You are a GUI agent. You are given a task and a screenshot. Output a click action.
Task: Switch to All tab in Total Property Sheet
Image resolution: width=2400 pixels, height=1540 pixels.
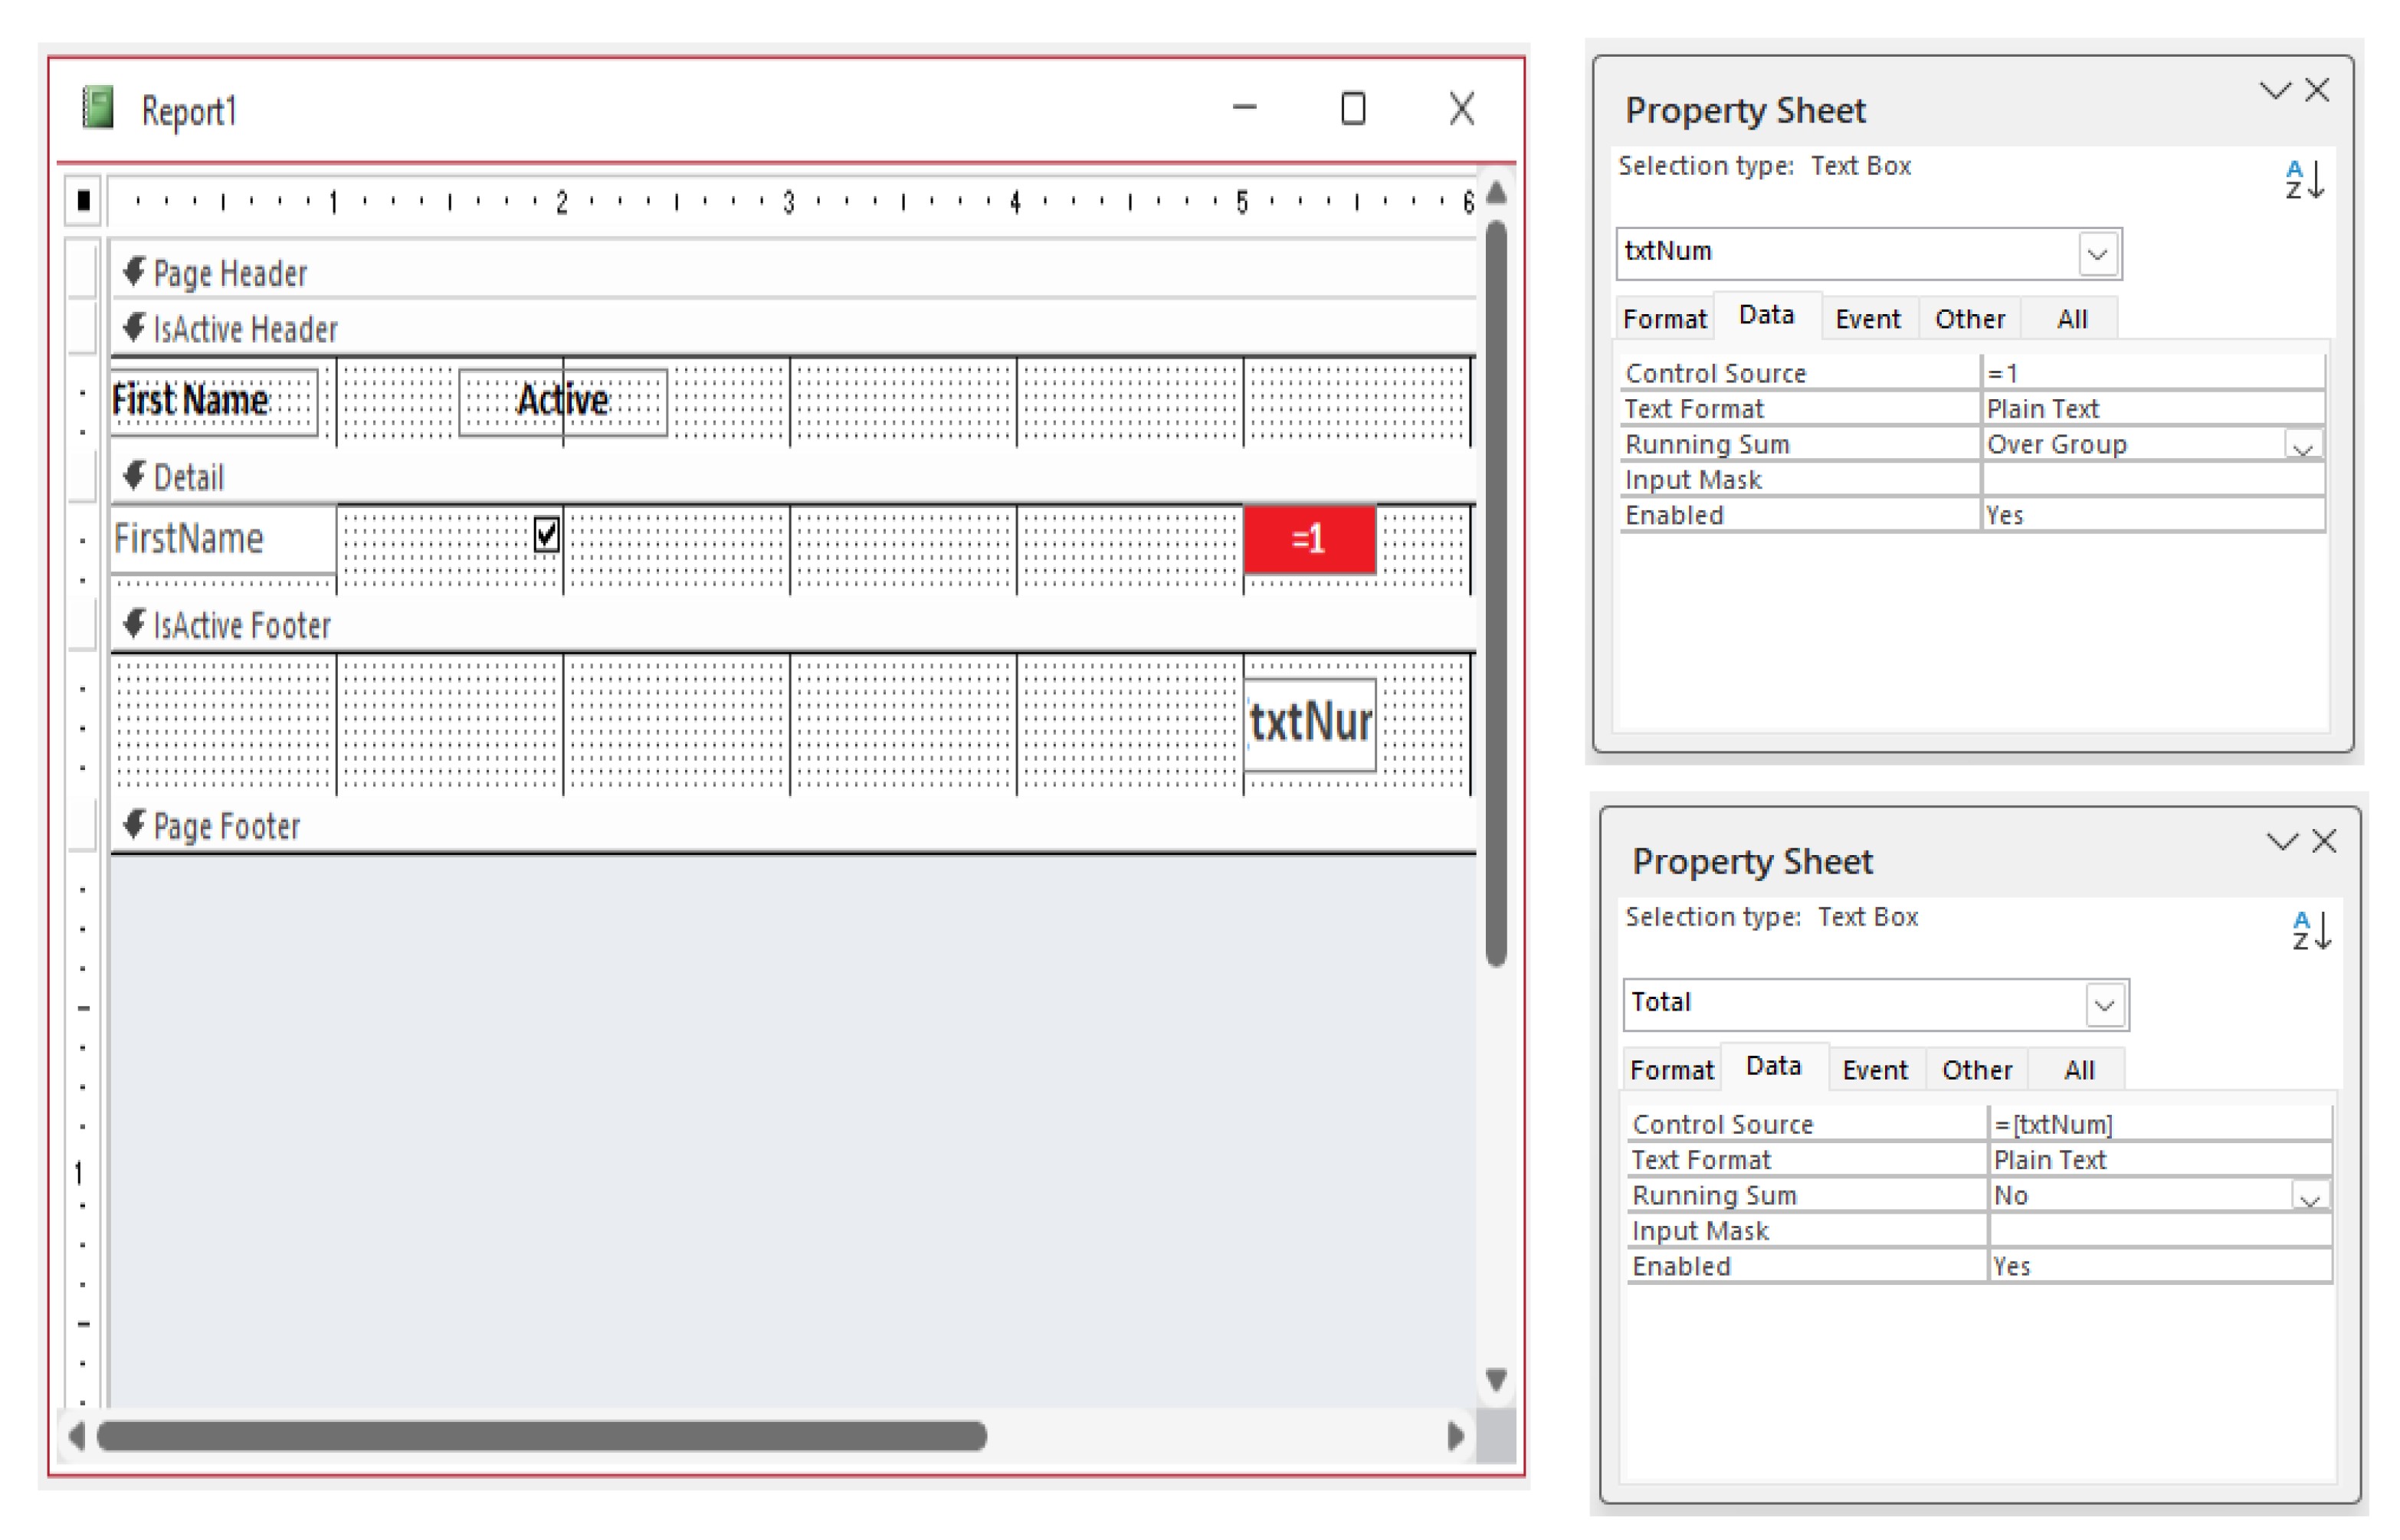2078,1070
